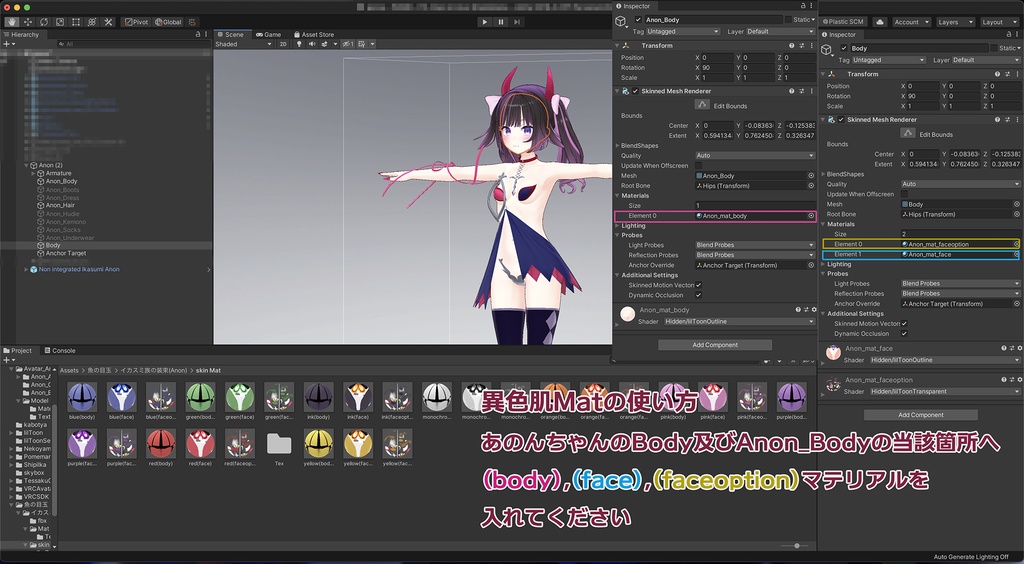Toggle scene effects icon
This screenshot has height=564, width=1024.
[x=325, y=44]
